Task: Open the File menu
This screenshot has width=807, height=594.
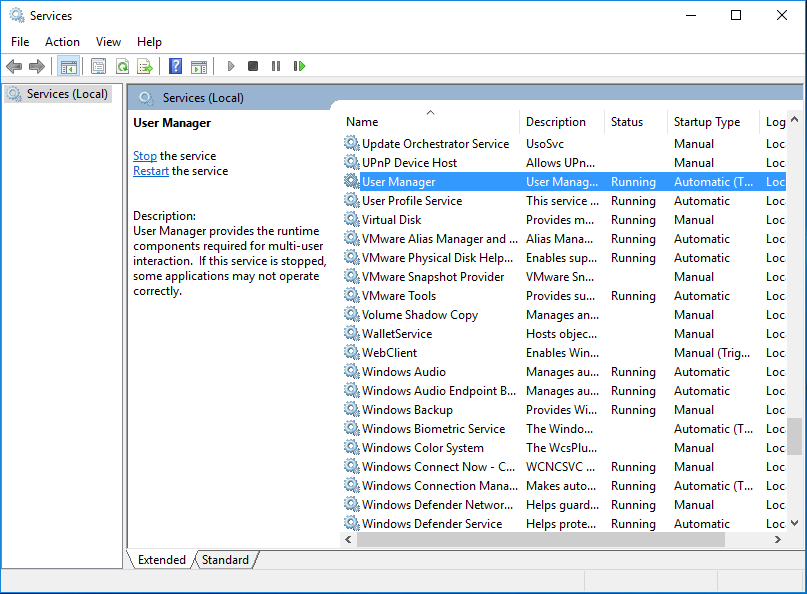Action: (x=20, y=42)
